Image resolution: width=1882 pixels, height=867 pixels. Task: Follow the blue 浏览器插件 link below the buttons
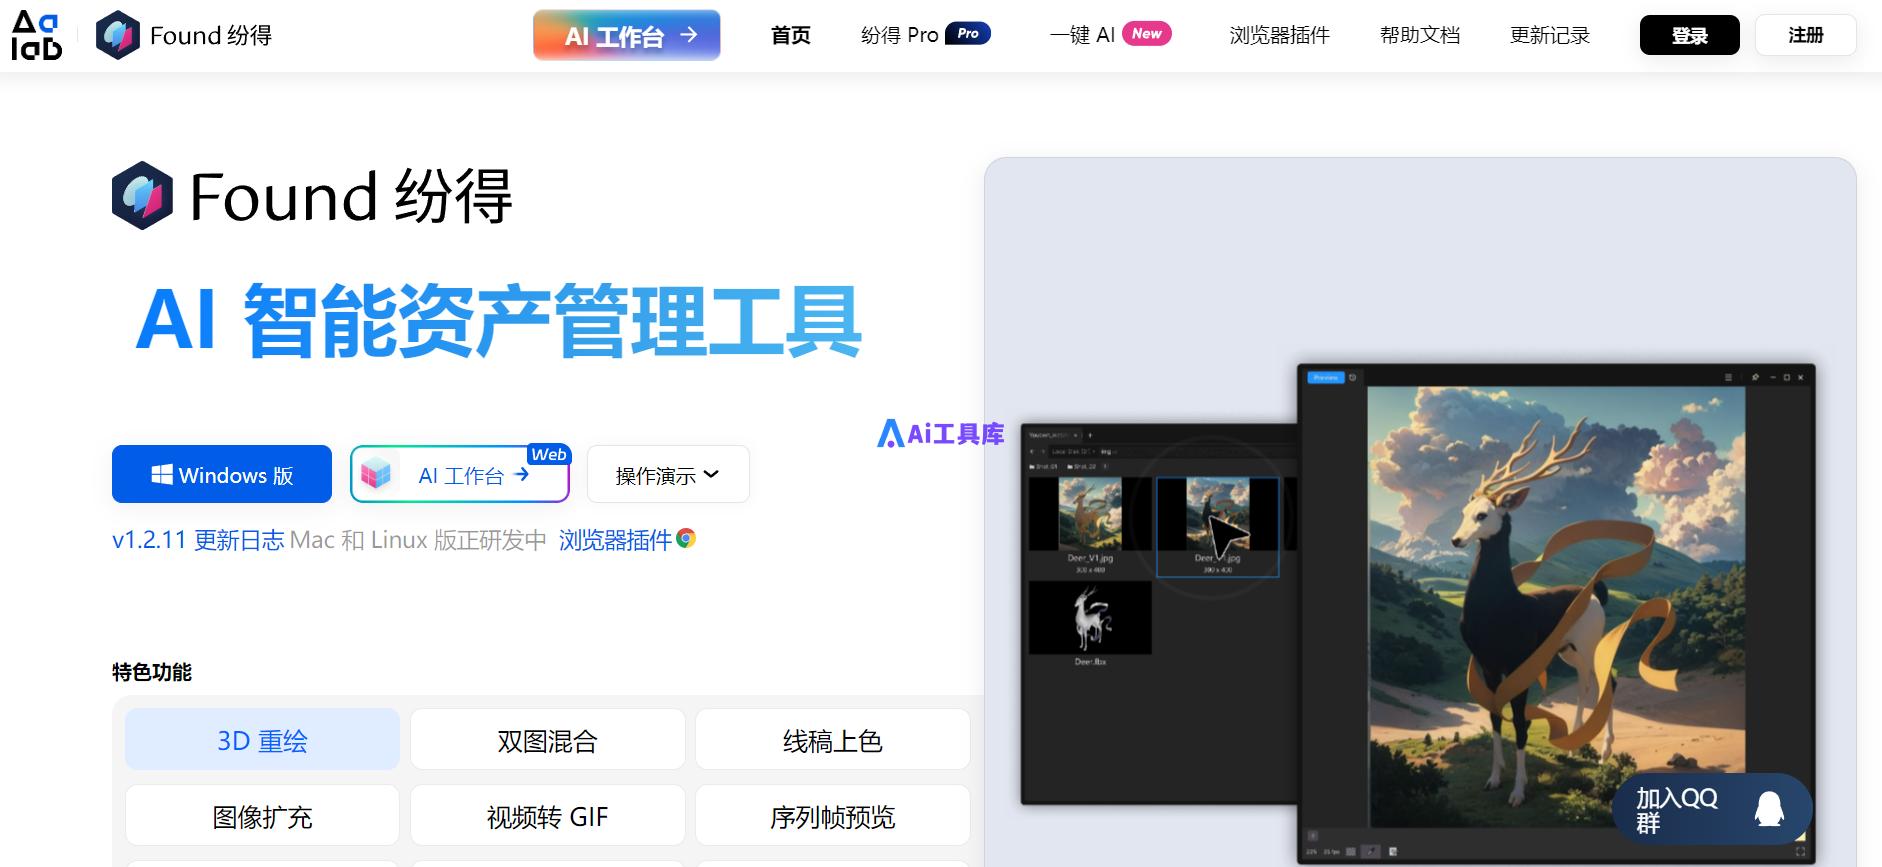pyautogui.click(x=615, y=540)
